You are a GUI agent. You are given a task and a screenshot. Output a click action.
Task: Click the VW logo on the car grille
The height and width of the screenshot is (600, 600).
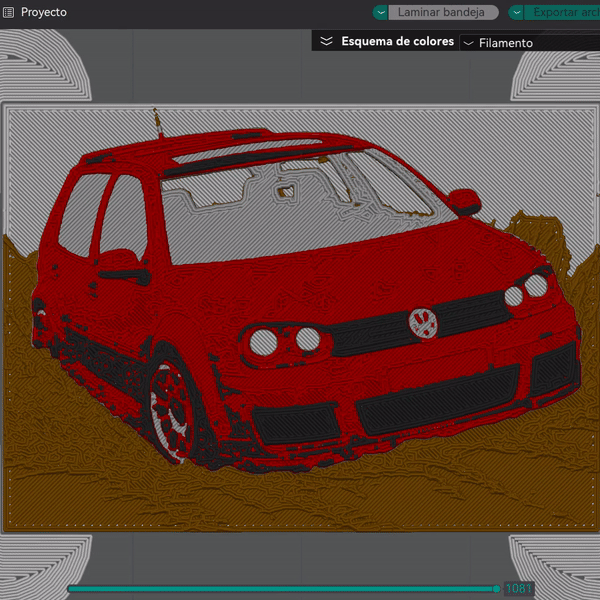(x=423, y=322)
